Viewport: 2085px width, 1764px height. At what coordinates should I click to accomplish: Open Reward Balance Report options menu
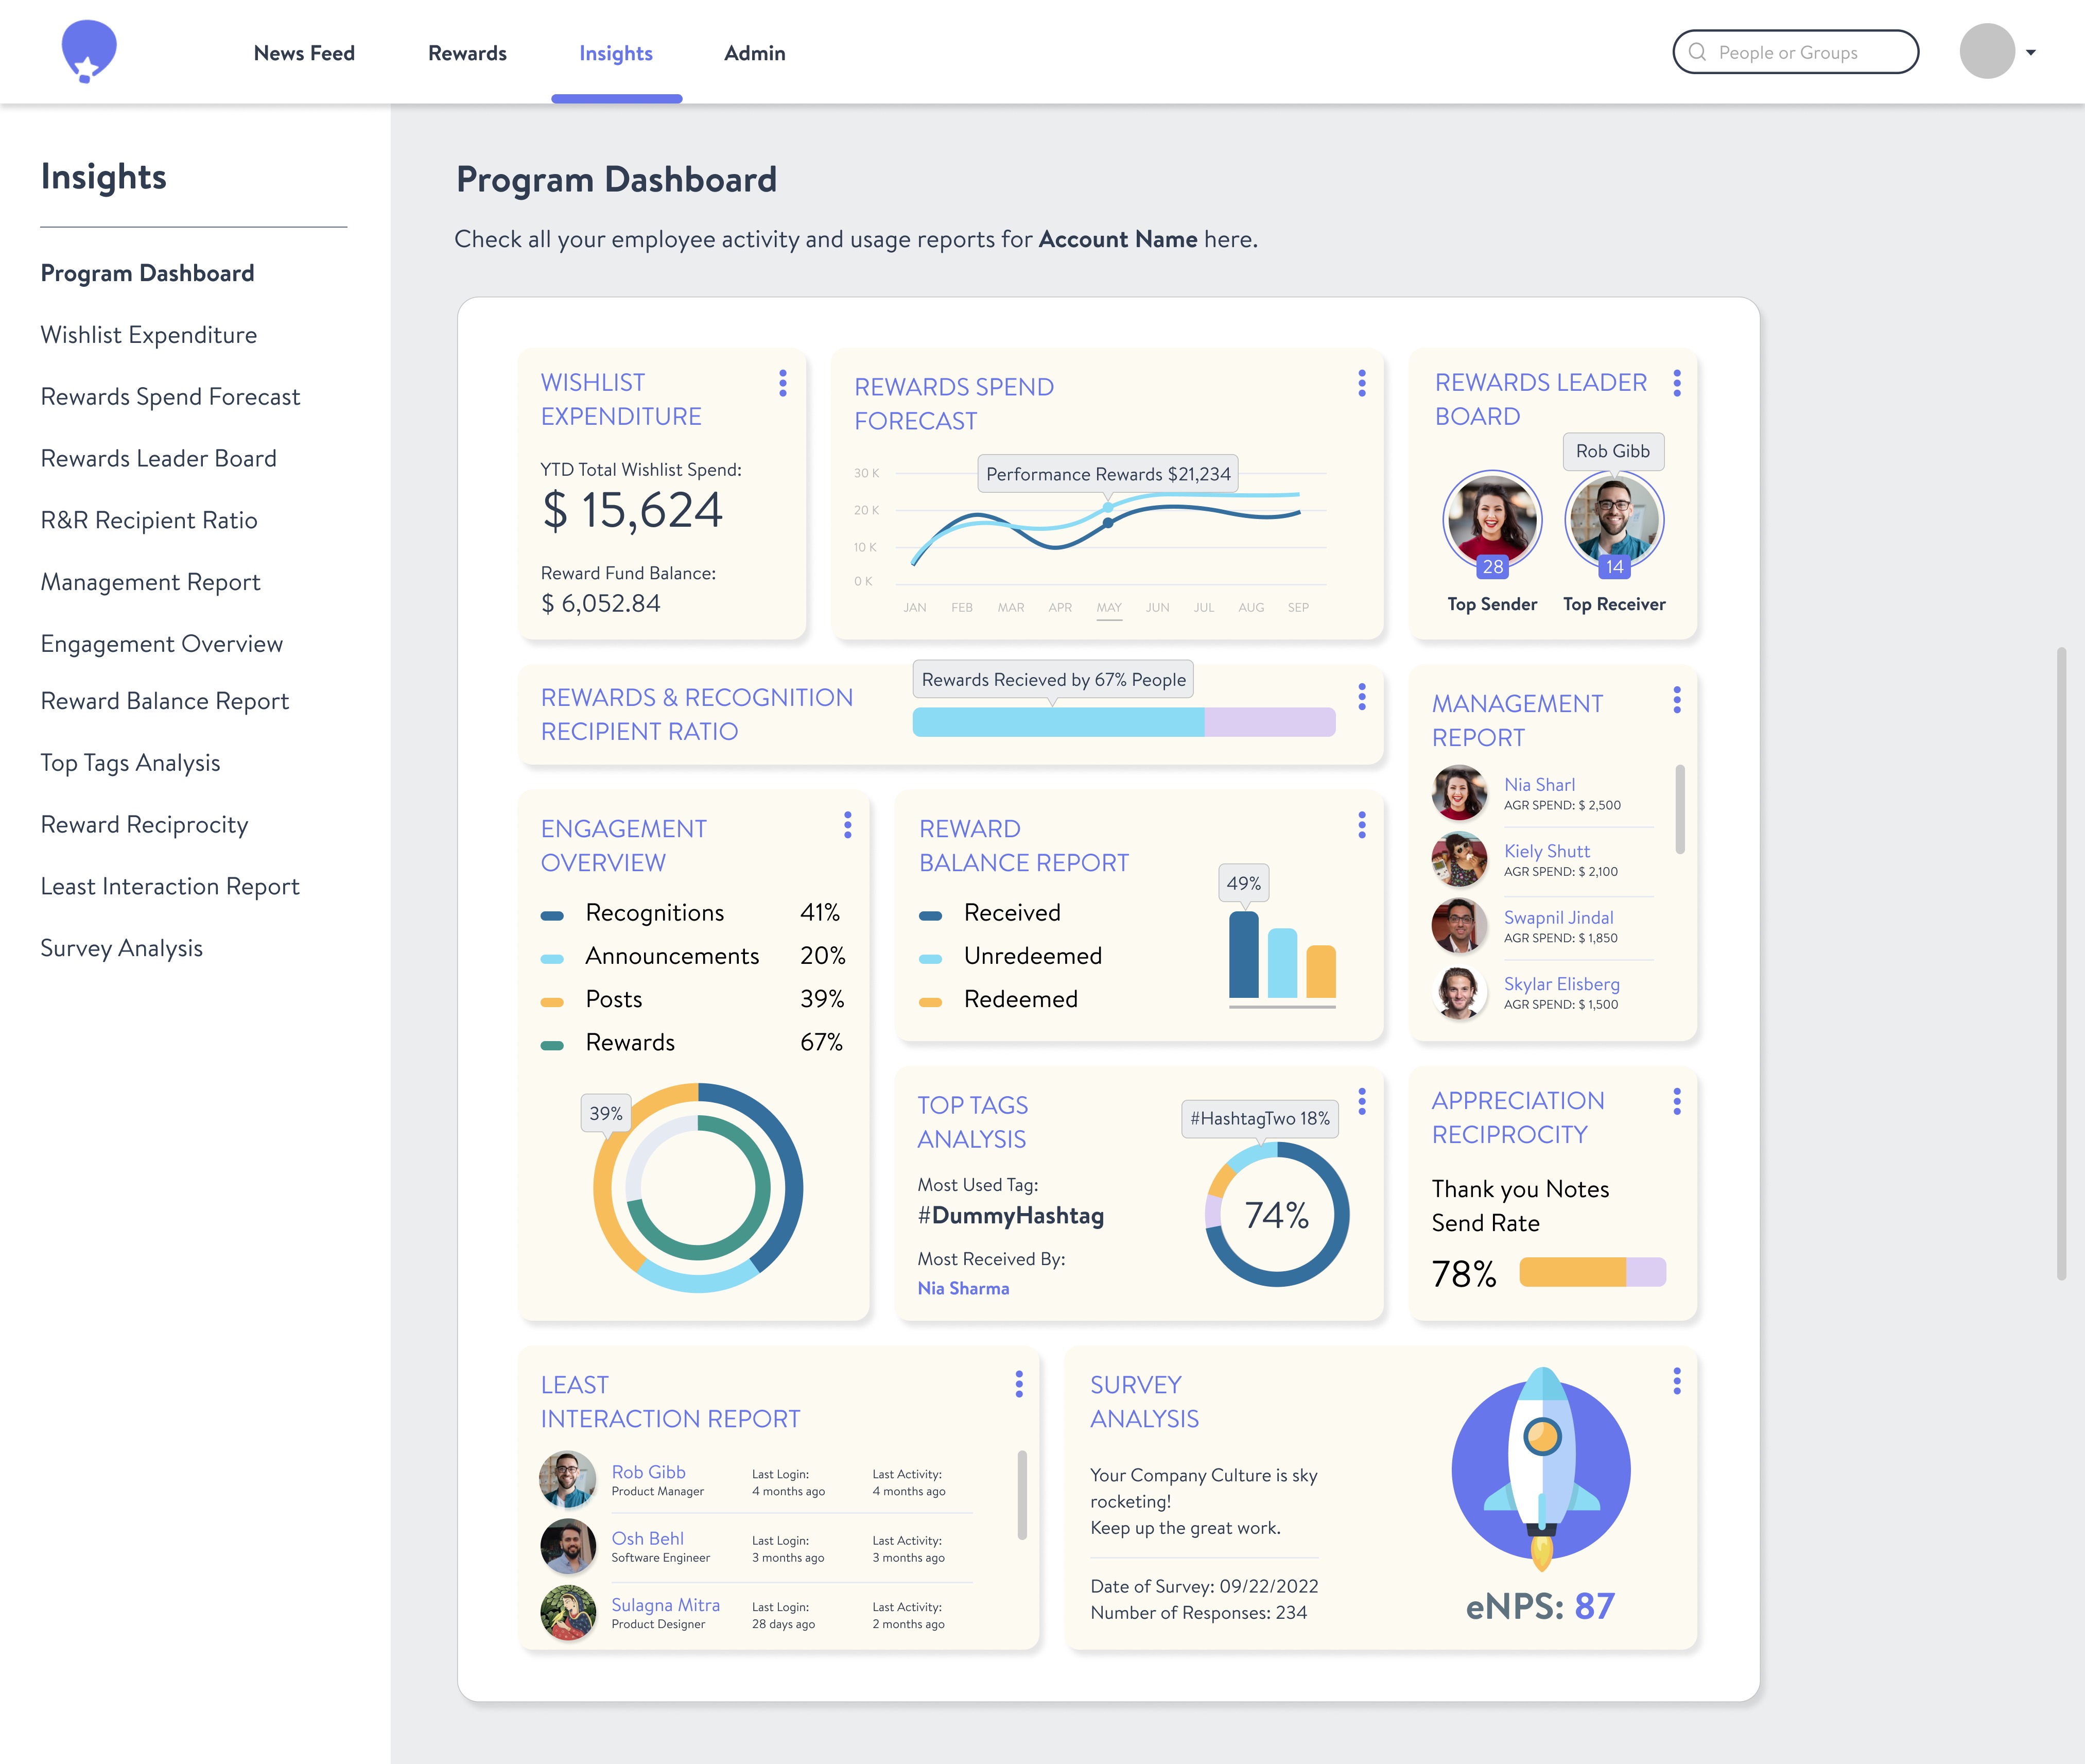[1361, 825]
